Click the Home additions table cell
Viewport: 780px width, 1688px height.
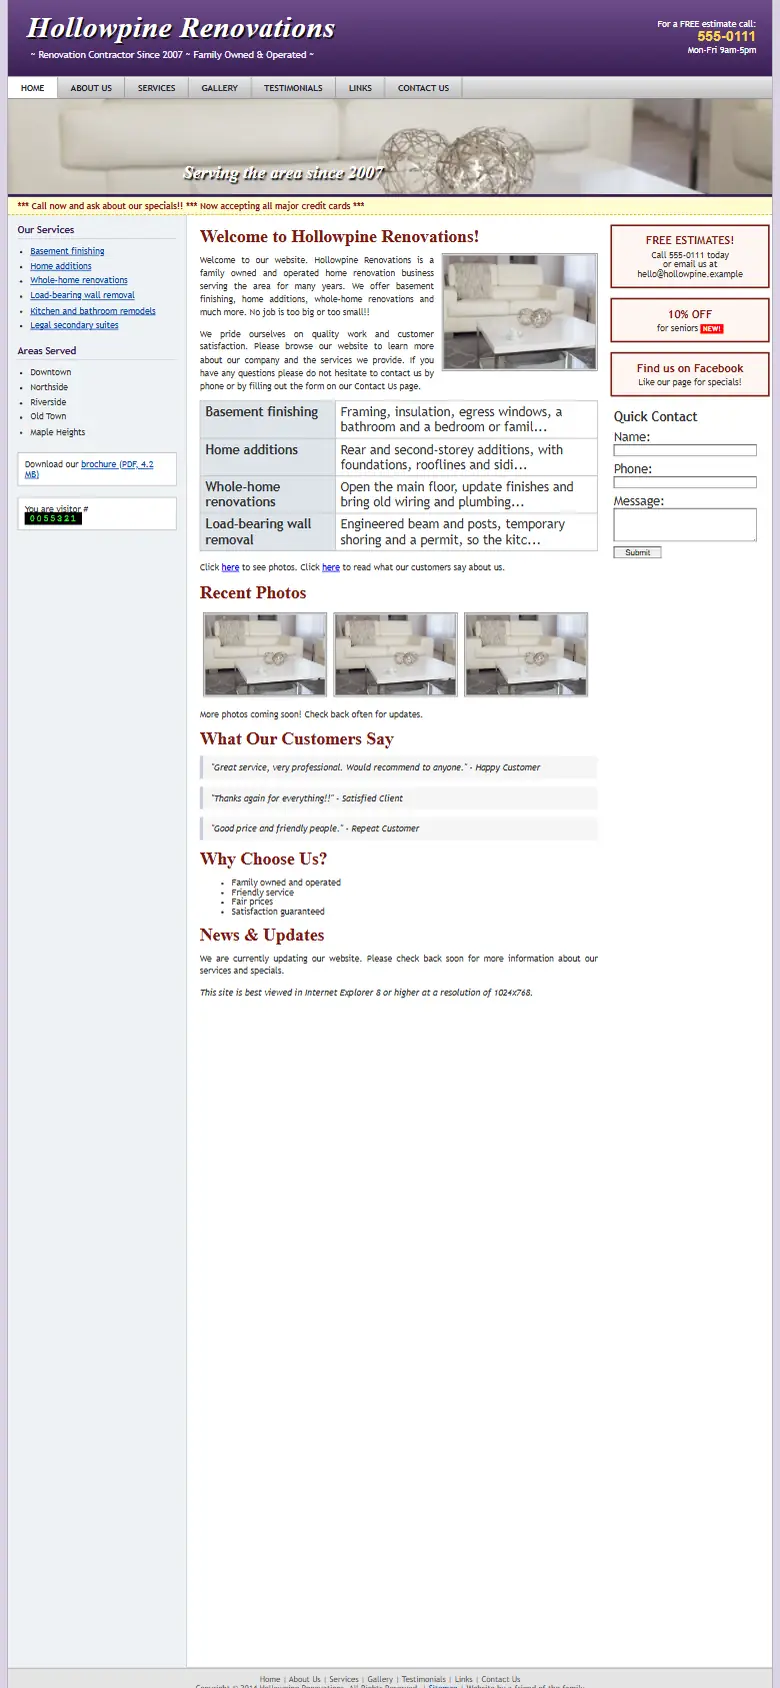[x=267, y=457]
